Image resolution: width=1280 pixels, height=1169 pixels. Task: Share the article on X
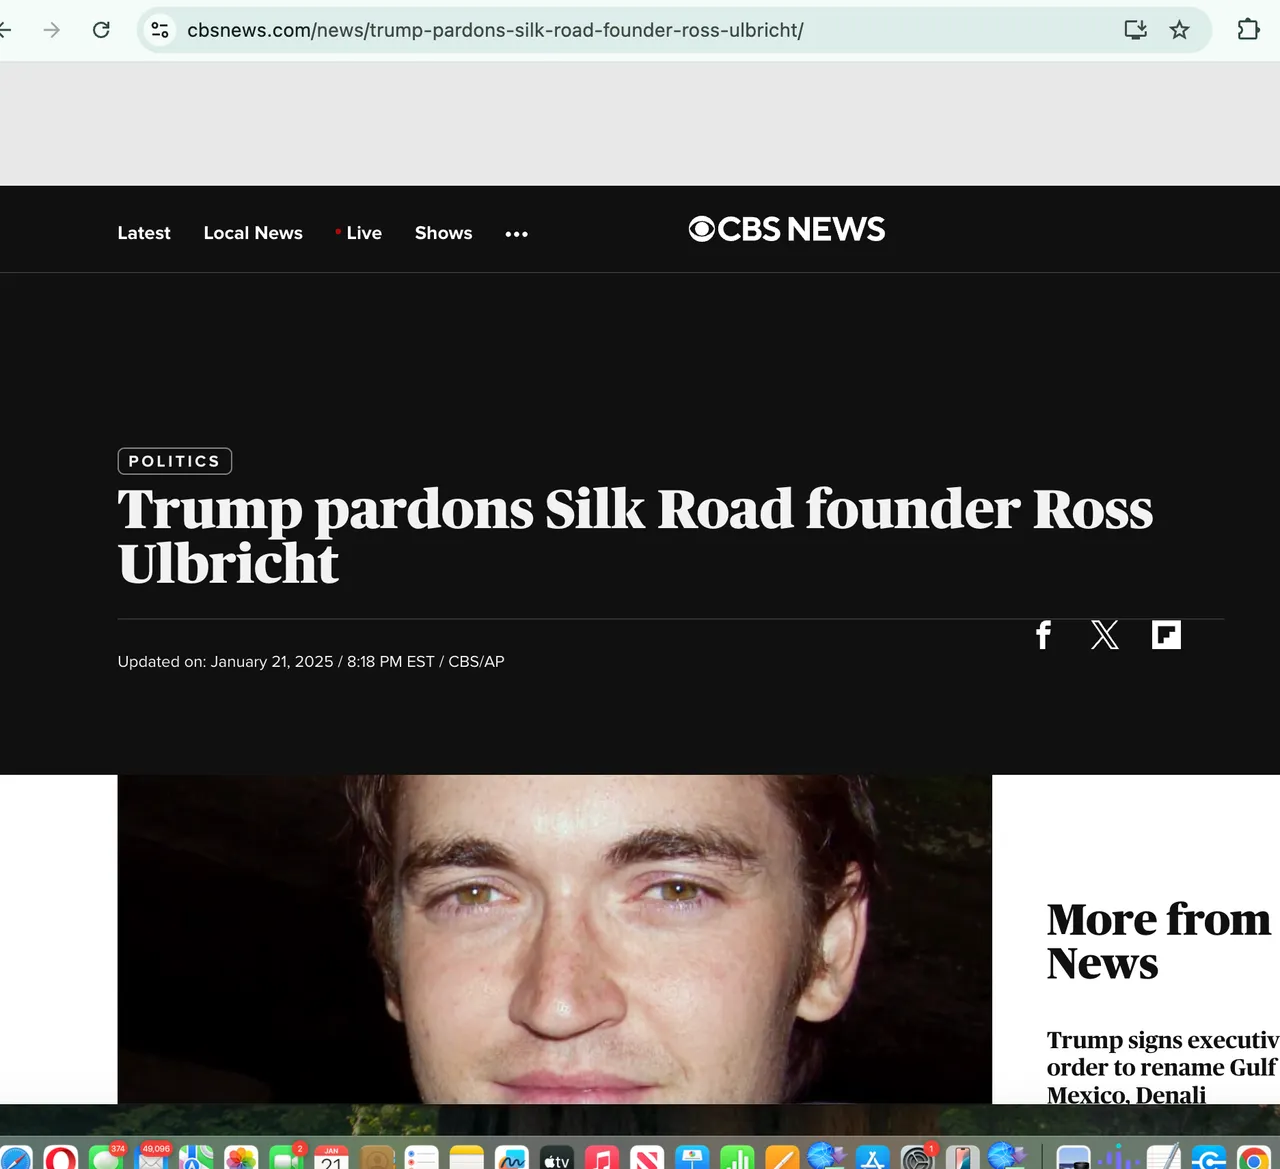(x=1105, y=635)
